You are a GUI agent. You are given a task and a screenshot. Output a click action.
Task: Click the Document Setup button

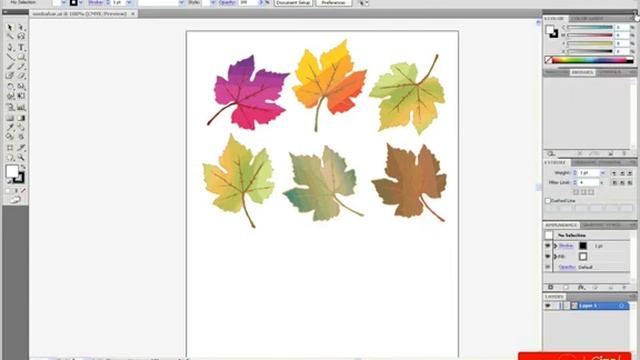[x=293, y=2]
